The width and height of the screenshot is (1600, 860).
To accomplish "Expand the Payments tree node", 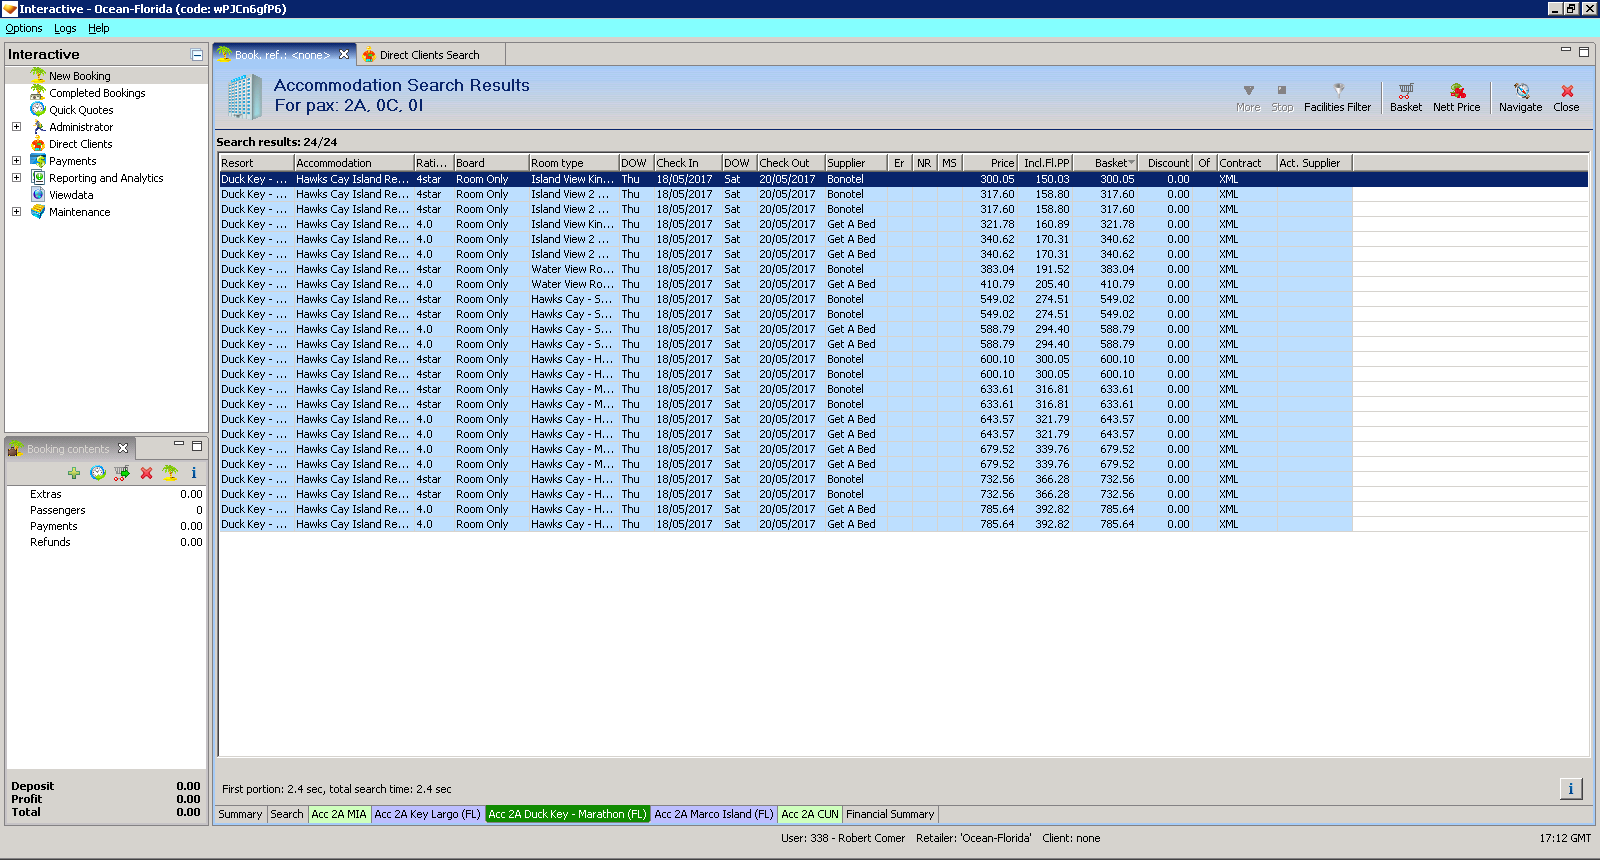I will click(x=16, y=161).
